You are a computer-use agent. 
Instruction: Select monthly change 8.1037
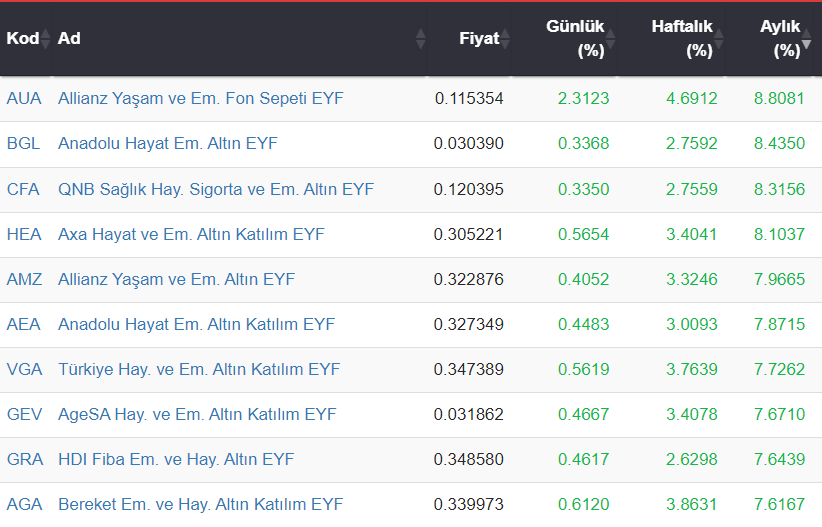(780, 234)
